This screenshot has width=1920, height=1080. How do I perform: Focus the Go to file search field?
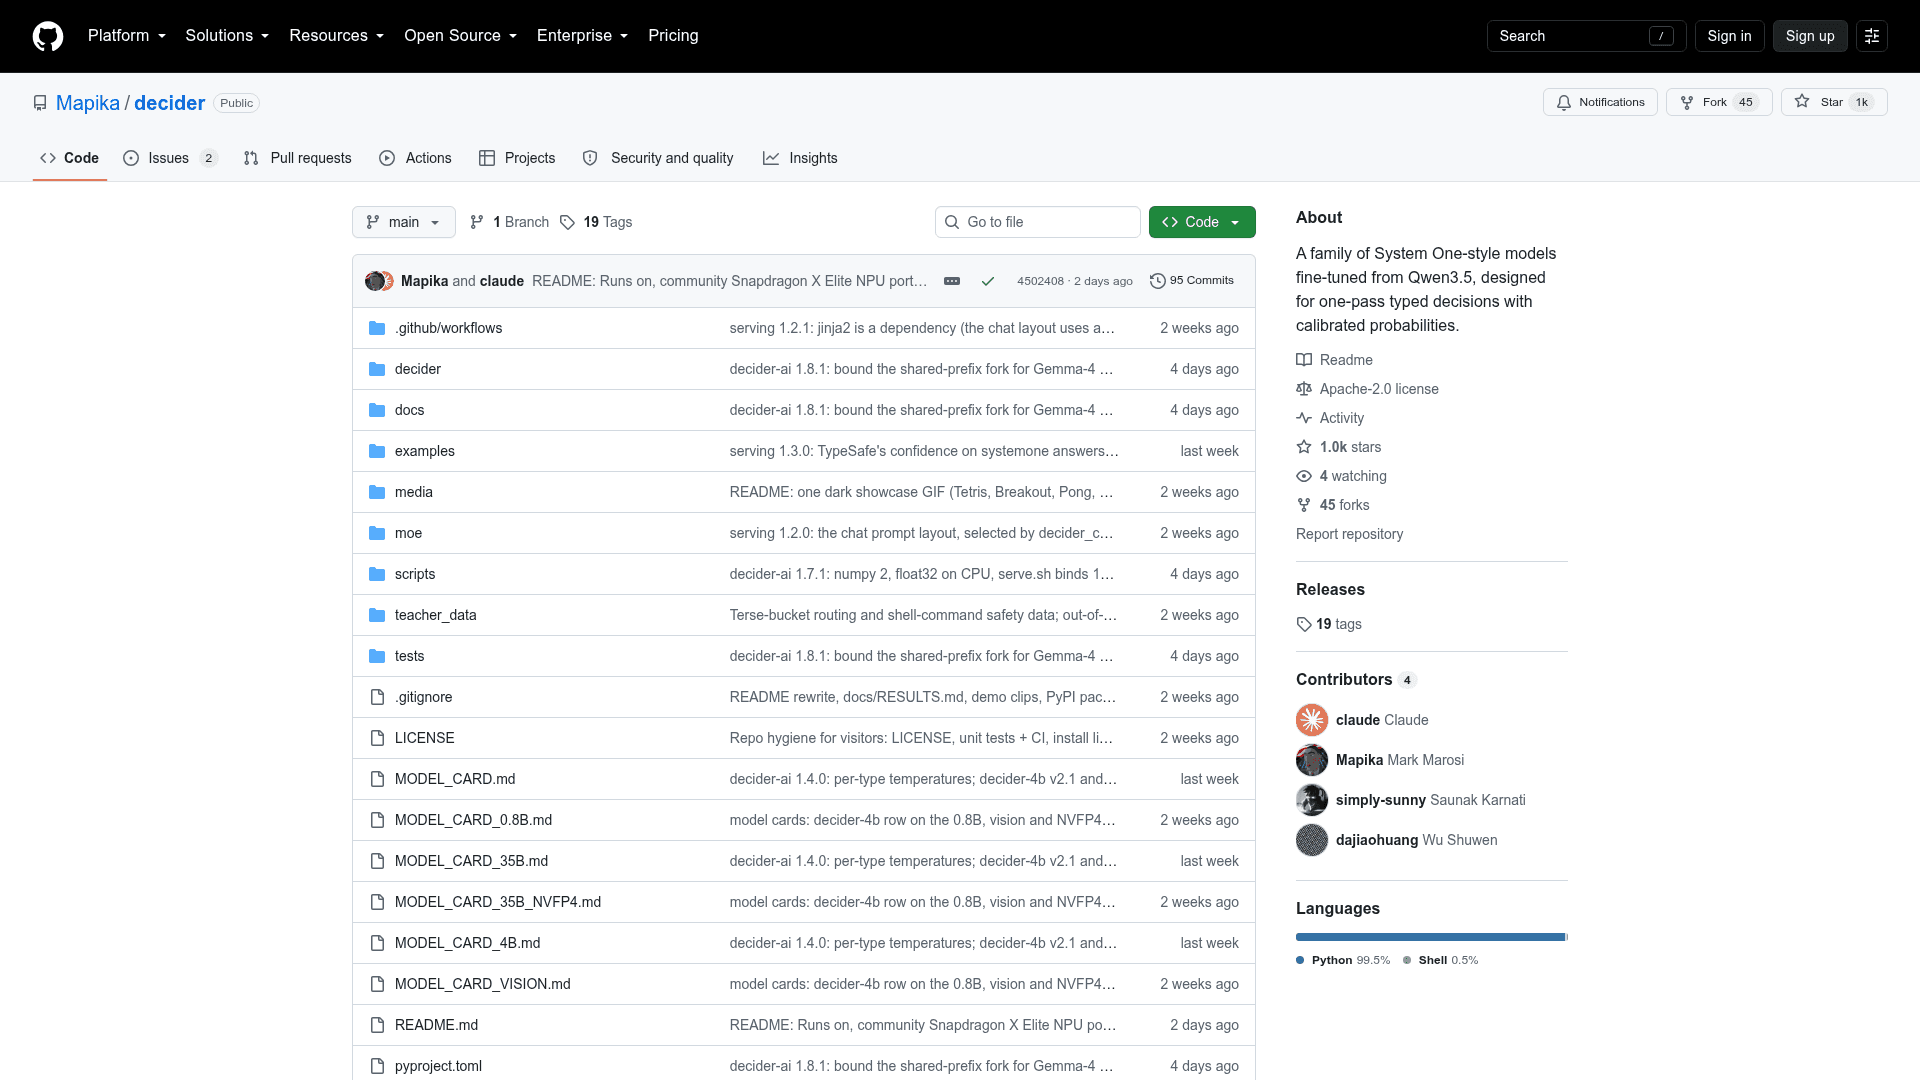pyautogui.click(x=1038, y=222)
